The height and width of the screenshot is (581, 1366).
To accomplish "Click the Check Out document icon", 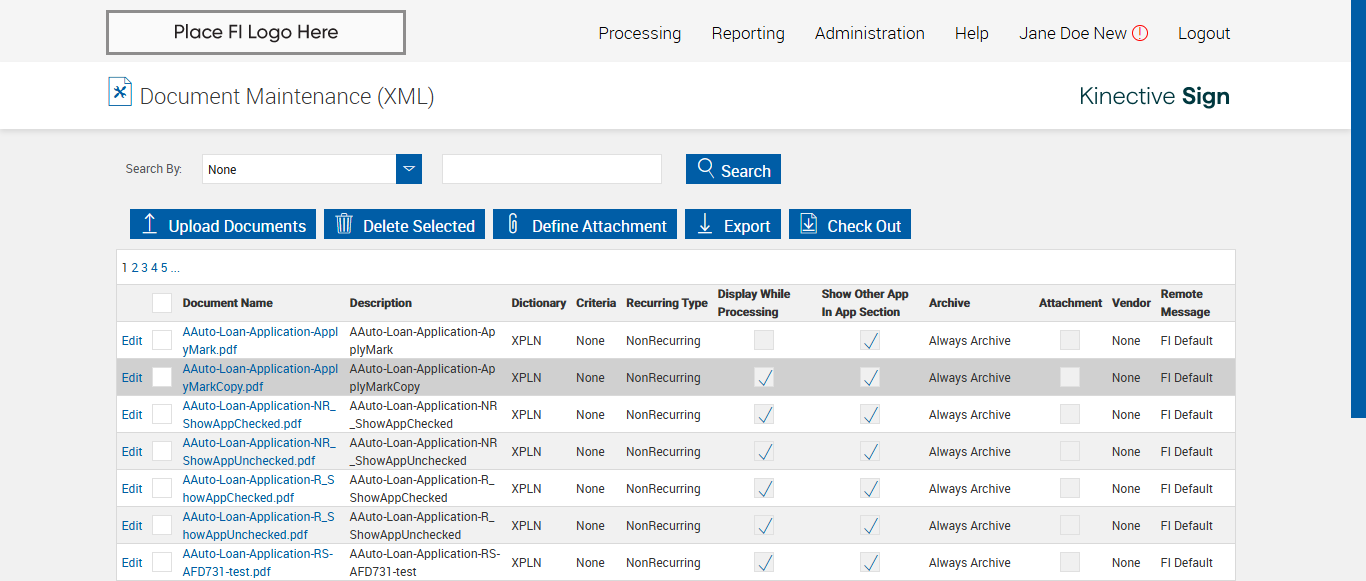I will (809, 224).
